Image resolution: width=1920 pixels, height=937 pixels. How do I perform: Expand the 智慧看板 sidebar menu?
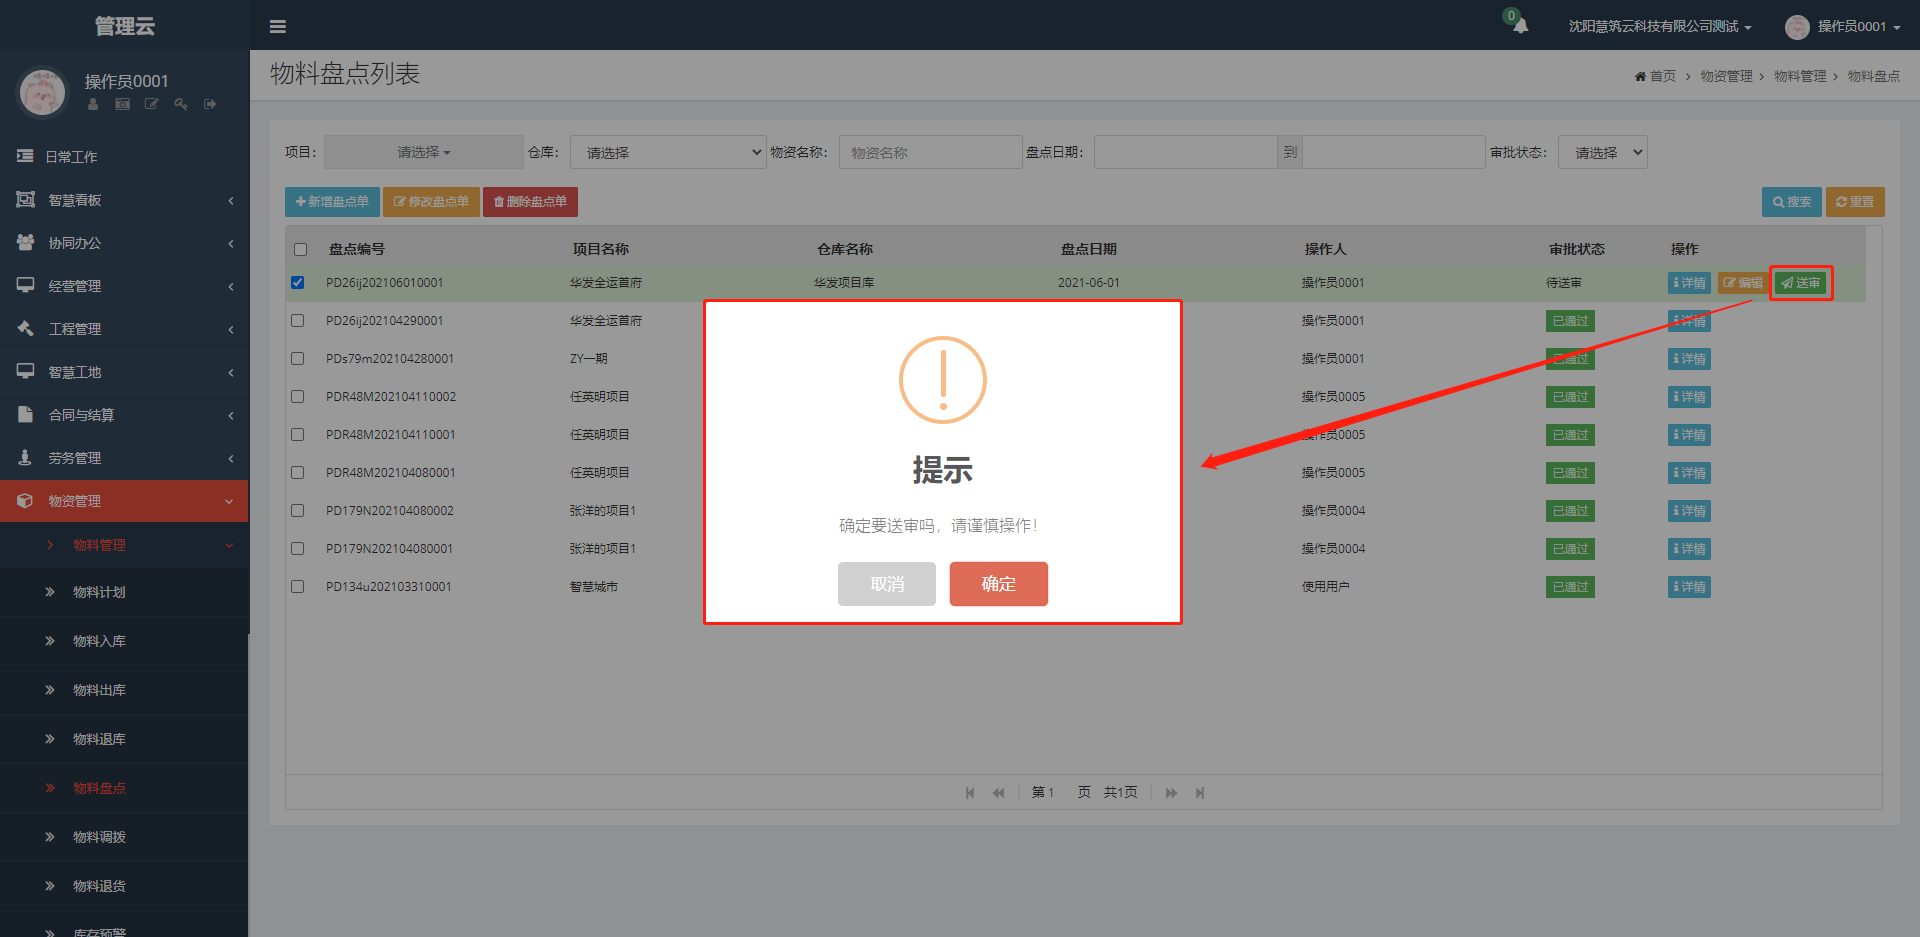coord(124,200)
